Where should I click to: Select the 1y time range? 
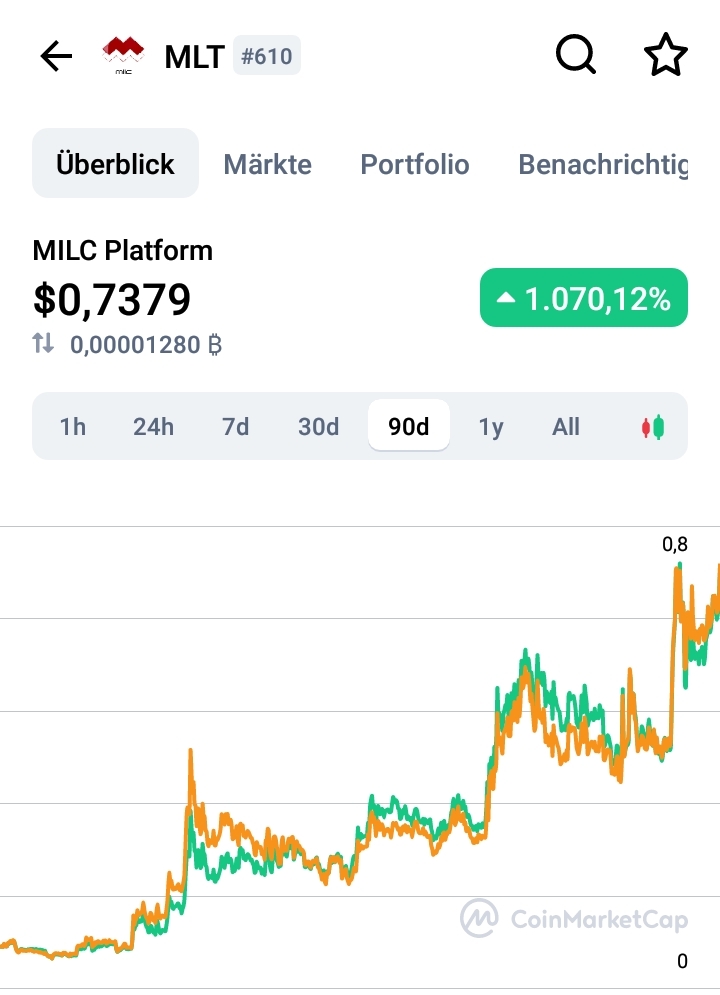point(491,426)
